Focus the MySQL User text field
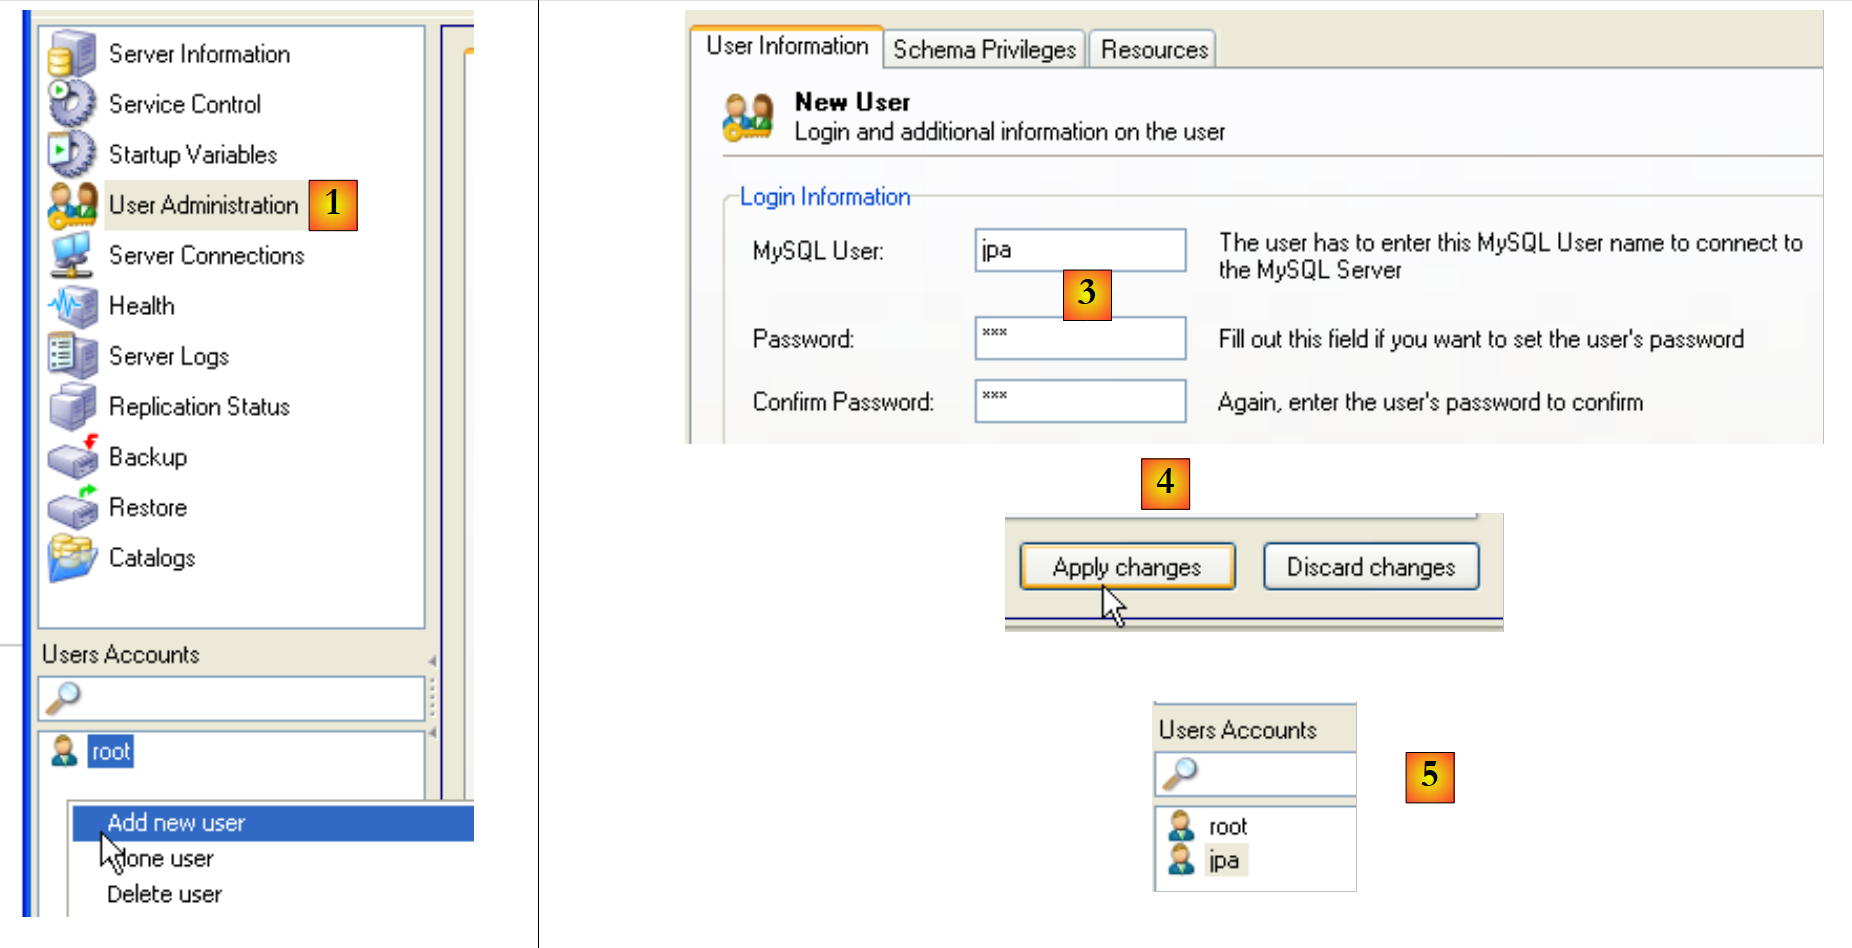The image size is (1852, 948). tap(1080, 250)
